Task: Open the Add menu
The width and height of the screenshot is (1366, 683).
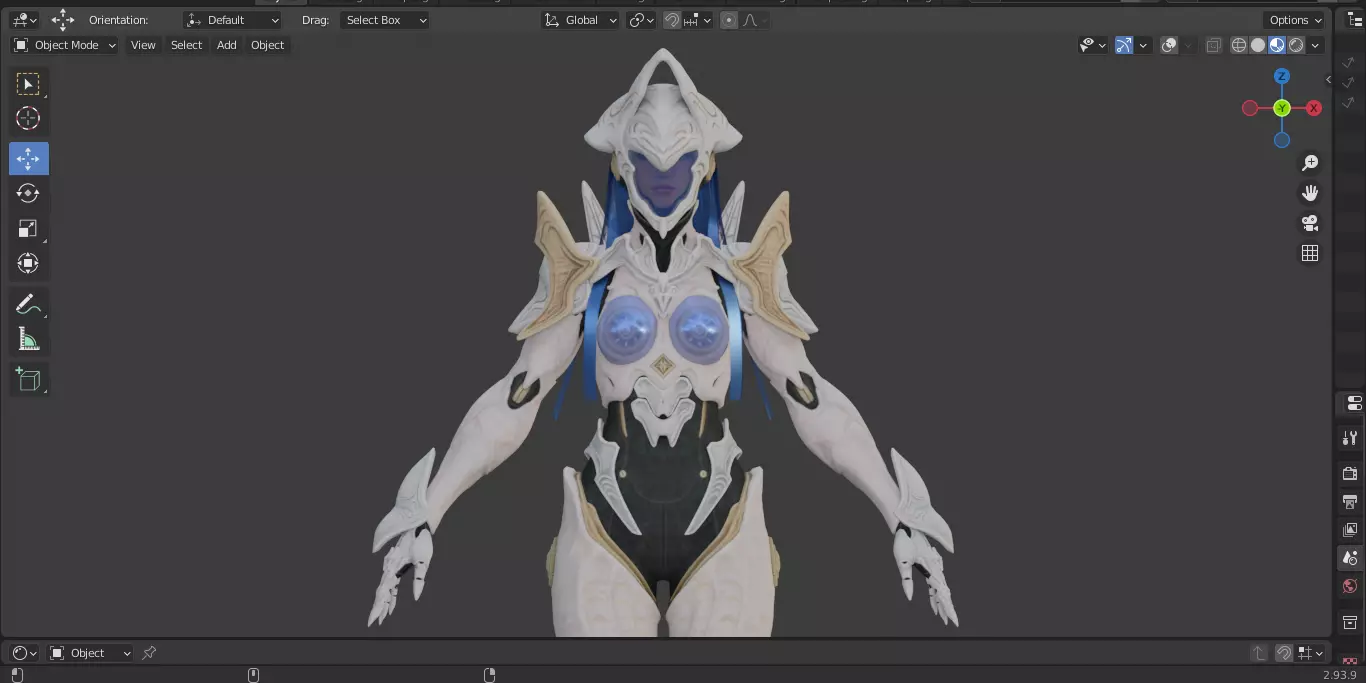Action: tap(227, 45)
